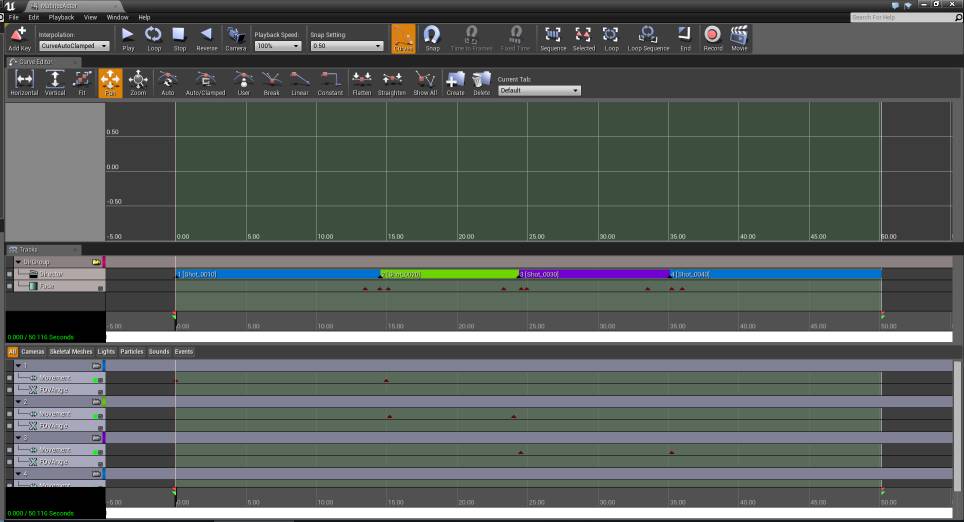Click the End toolbar icon
The height and width of the screenshot is (522, 964).
tap(685, 38)
